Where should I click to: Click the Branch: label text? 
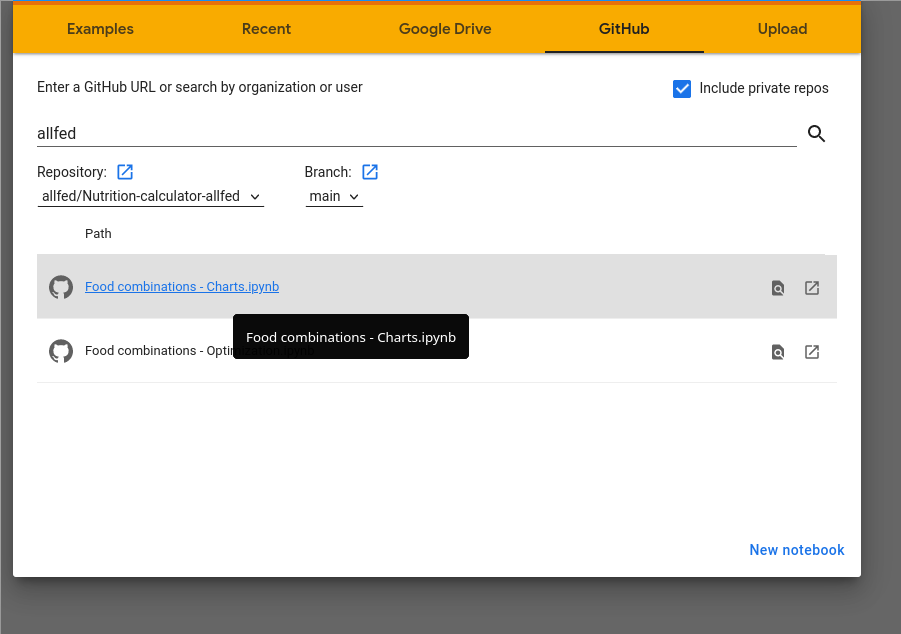click(x=328, y=172)
